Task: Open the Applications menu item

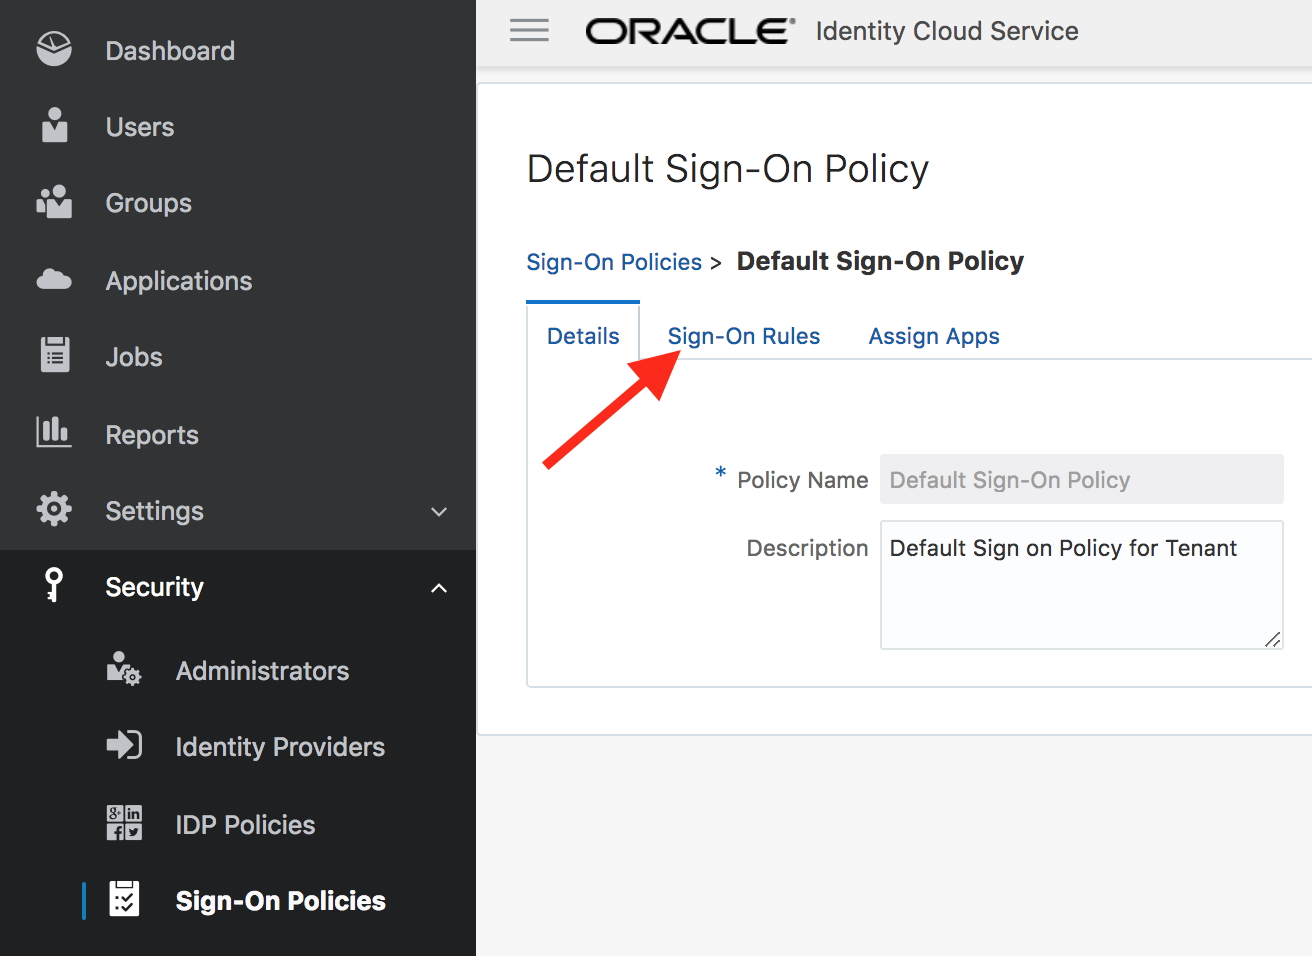Action: pyautogui.click(x=179, y=281)
